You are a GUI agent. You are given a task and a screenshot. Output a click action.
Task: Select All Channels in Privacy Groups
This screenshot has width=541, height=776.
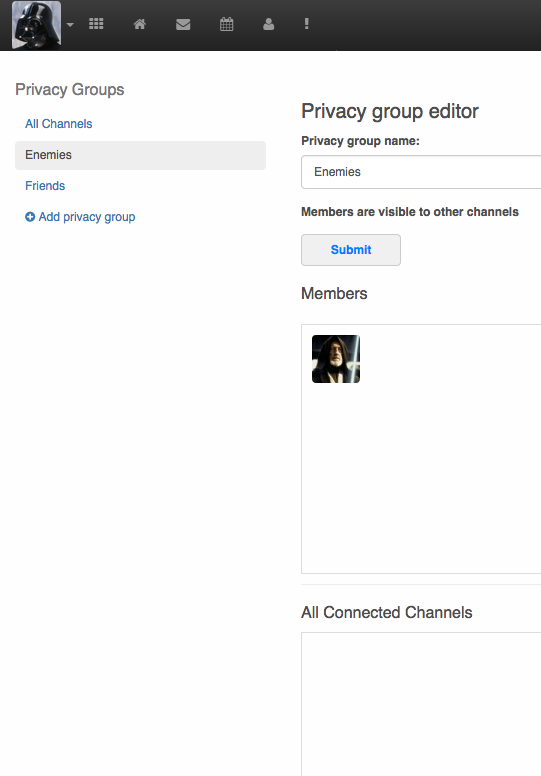click(x=59, y=124)
